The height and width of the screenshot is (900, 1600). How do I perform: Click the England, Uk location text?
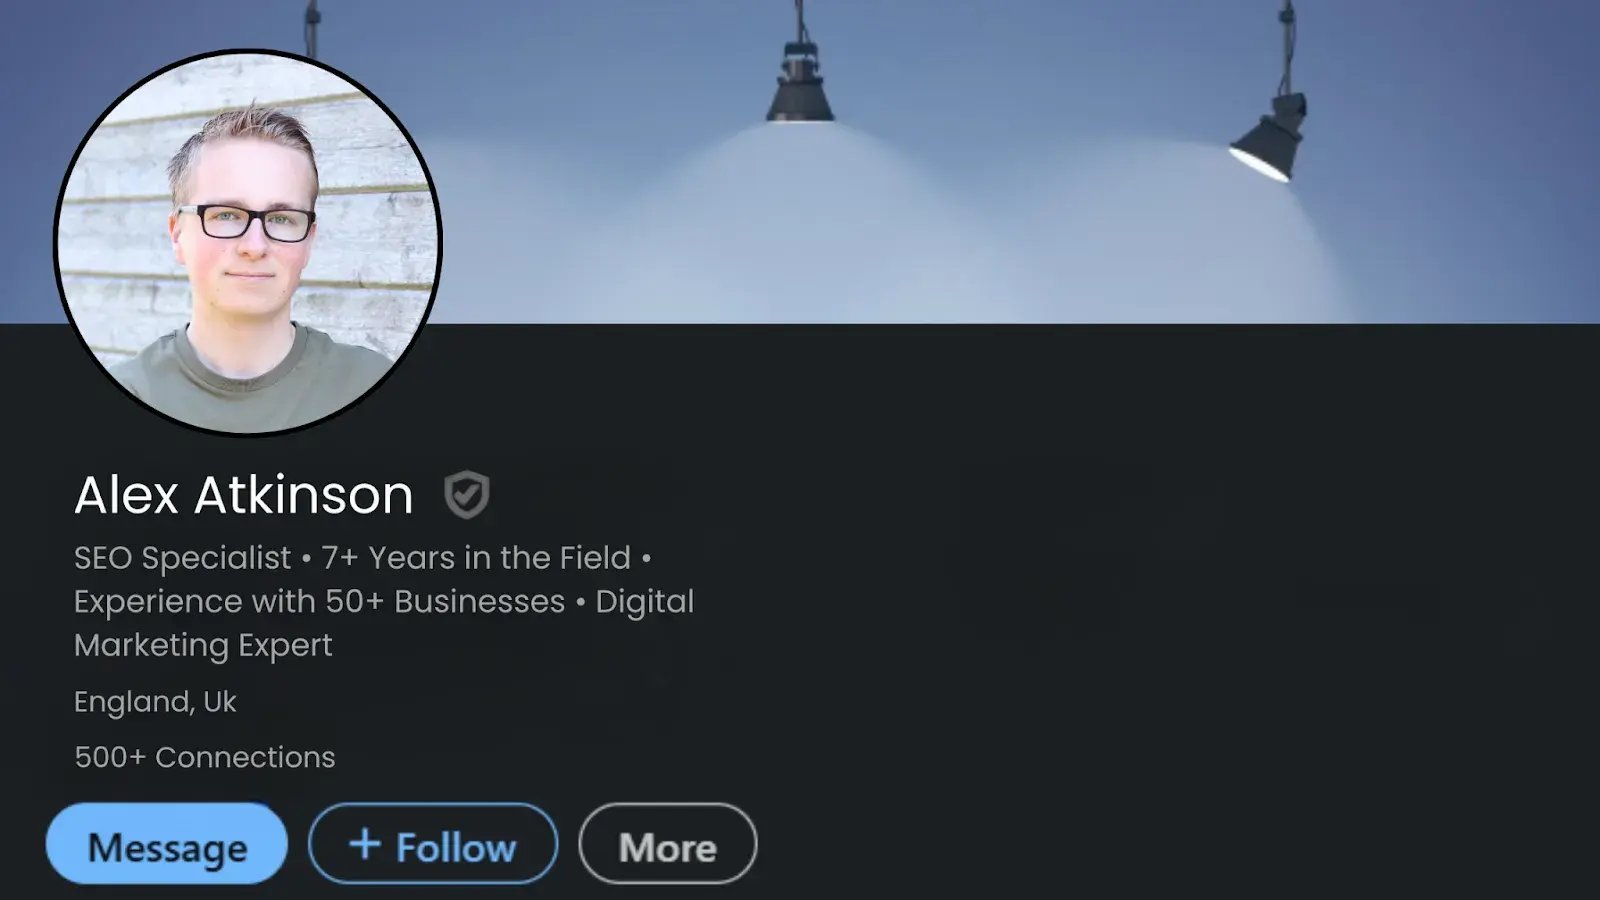155,702
